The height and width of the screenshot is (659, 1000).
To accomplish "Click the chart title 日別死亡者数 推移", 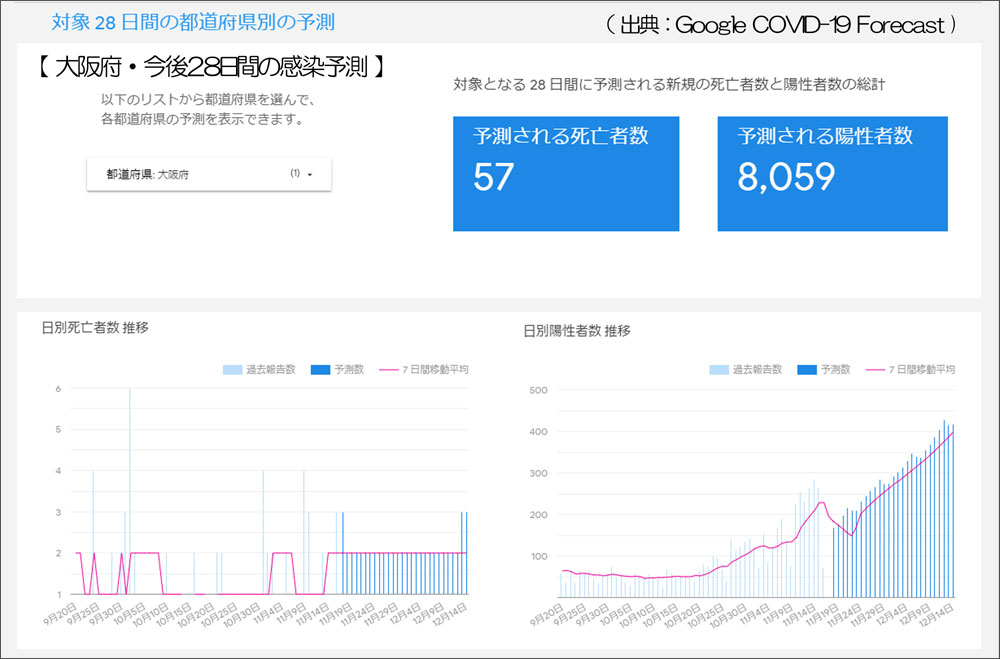I will [x=95, y=328].
